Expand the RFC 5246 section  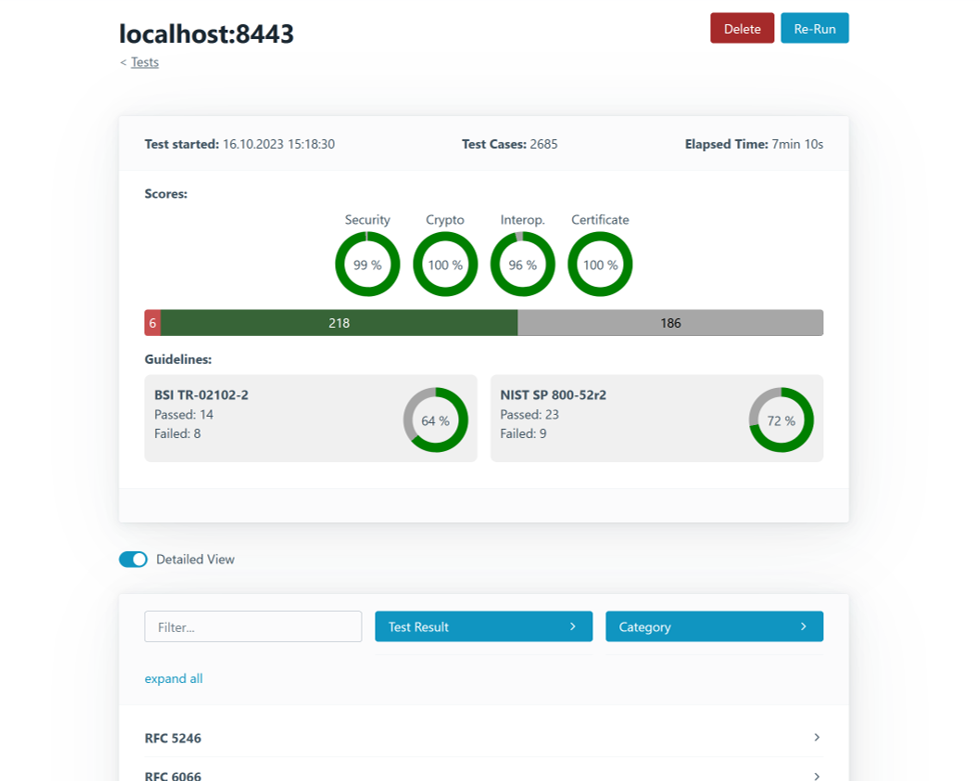174,738
